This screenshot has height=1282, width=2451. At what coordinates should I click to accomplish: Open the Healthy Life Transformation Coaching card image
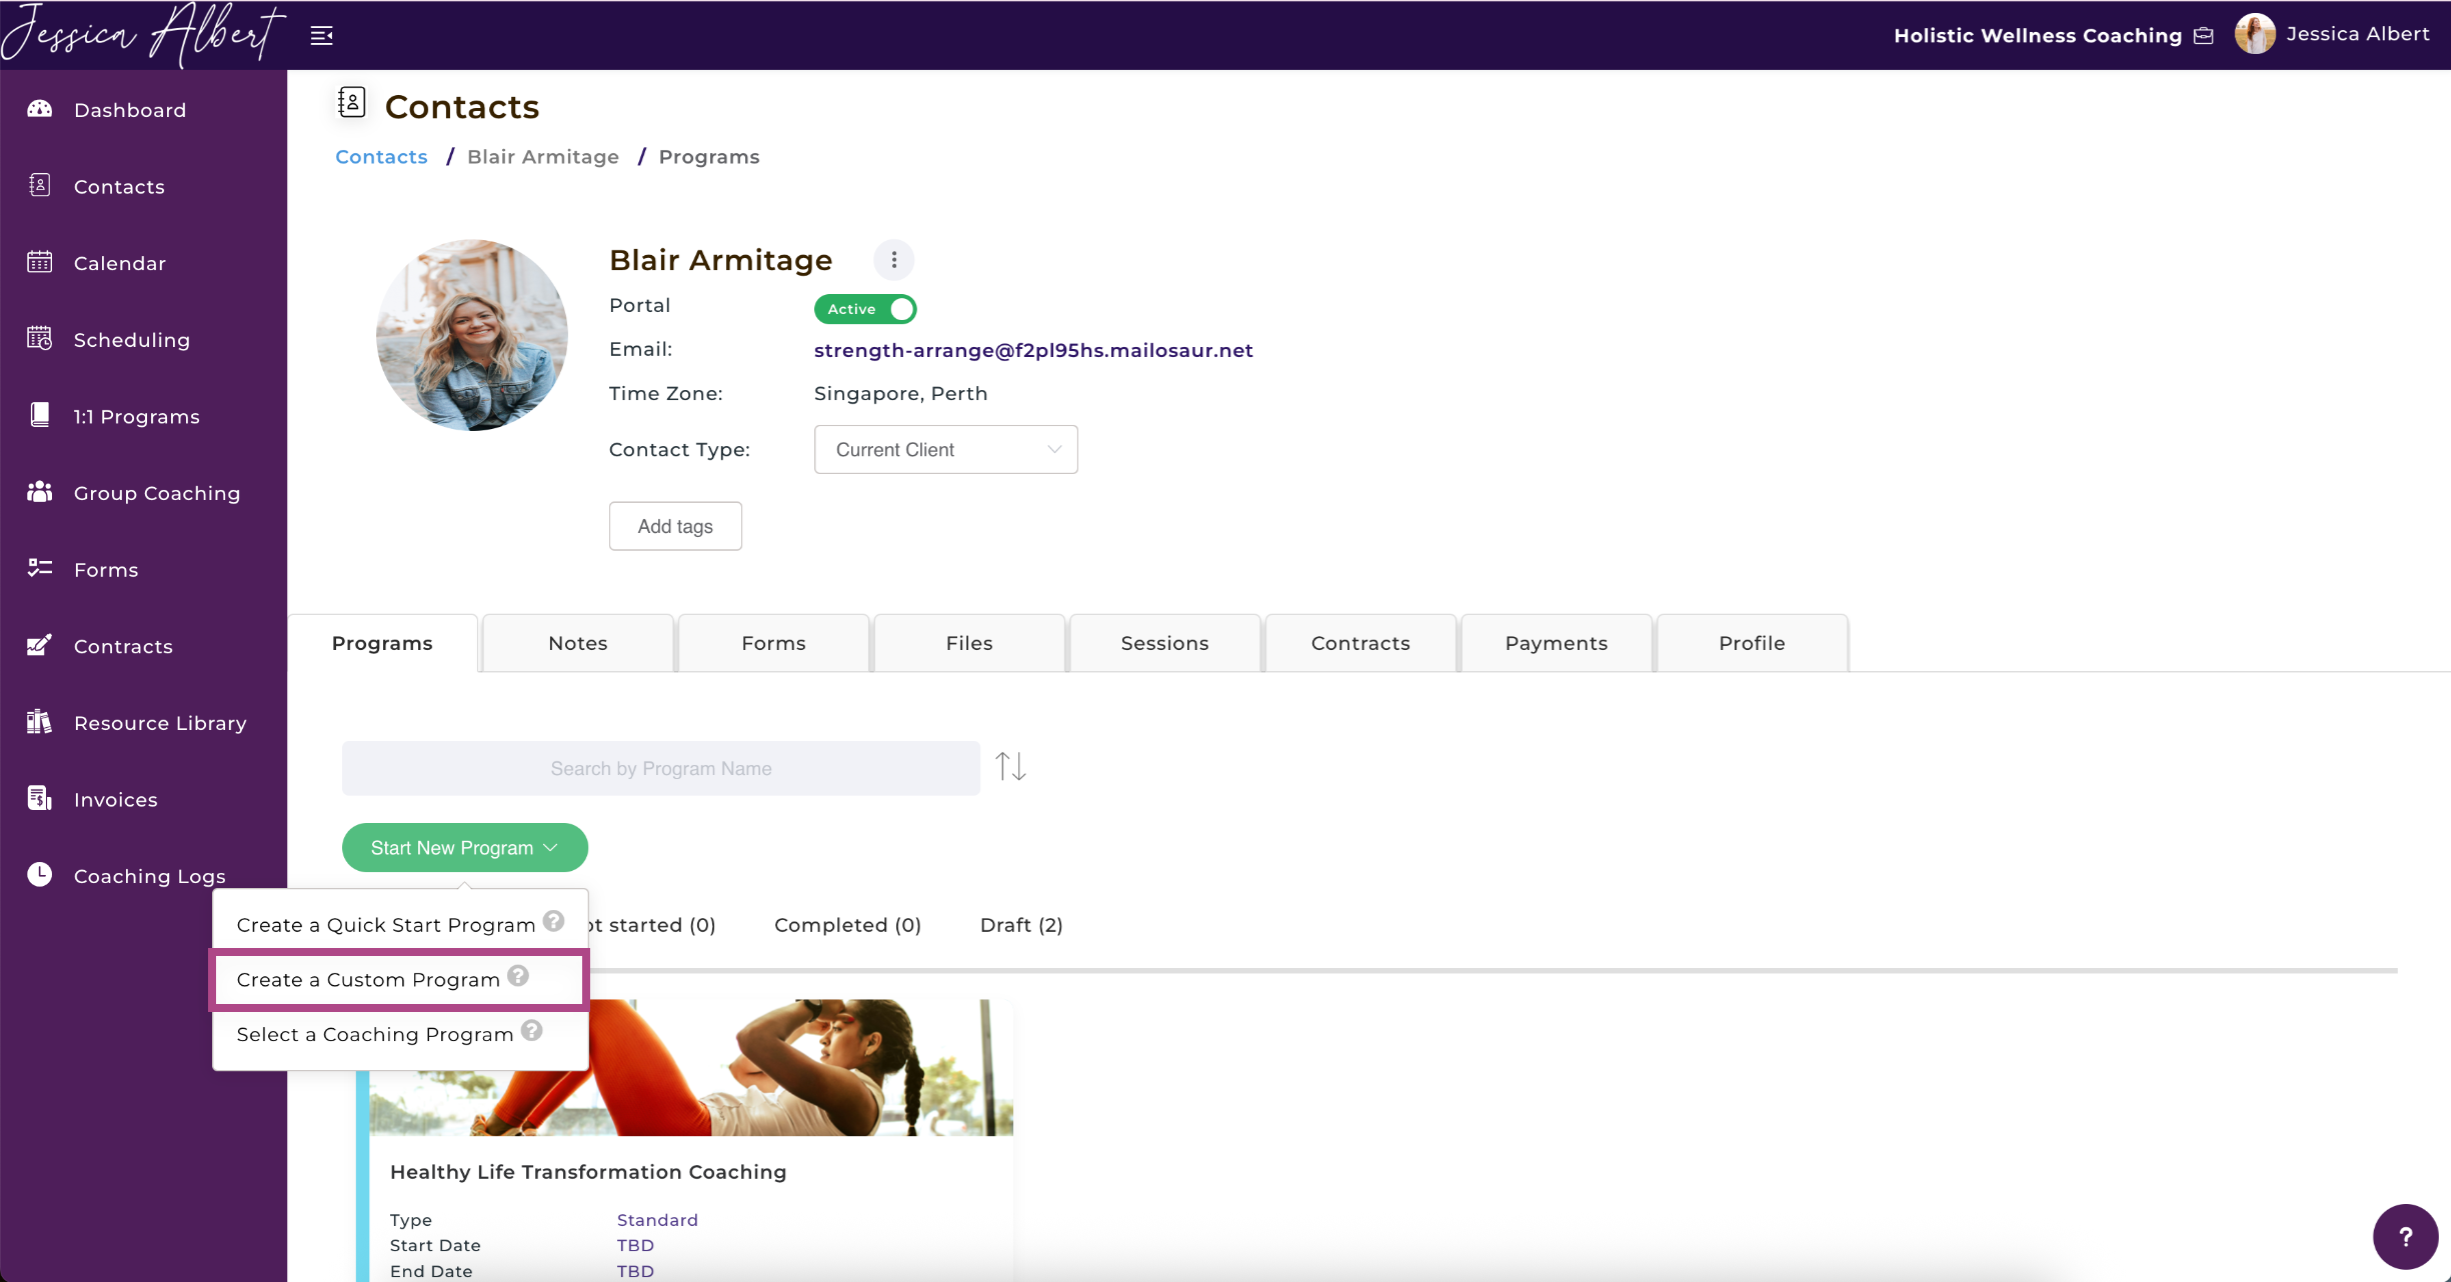click(691, 1067)
